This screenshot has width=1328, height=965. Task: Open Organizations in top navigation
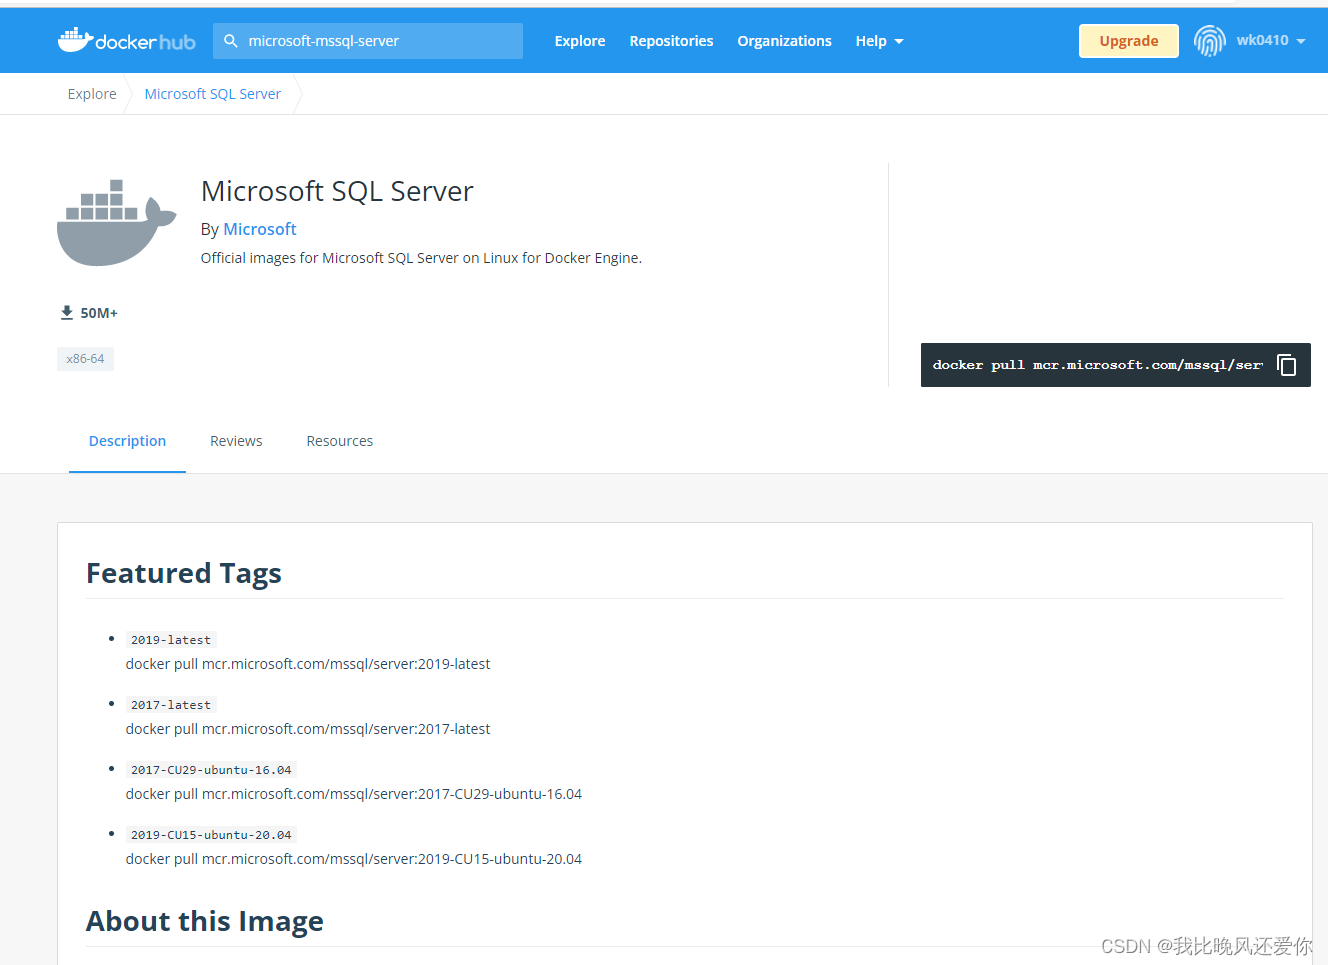click(784, 41)
